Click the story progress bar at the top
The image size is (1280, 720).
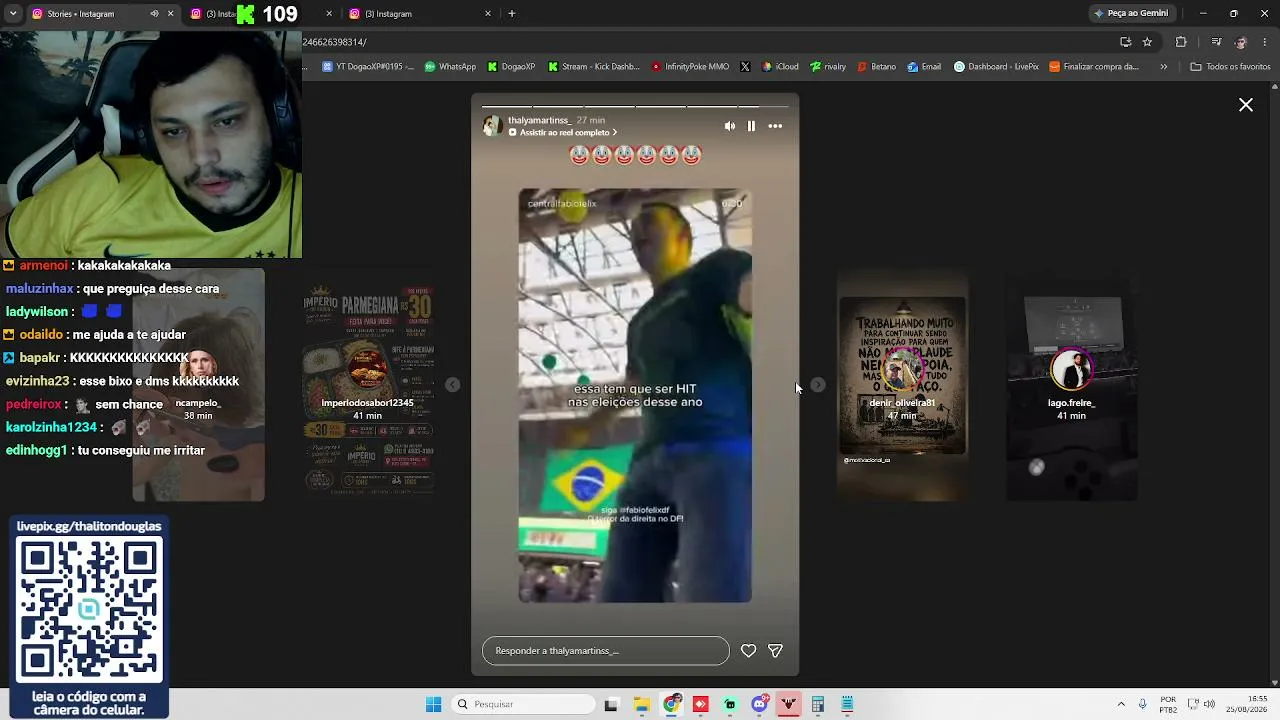pos(635,106)
